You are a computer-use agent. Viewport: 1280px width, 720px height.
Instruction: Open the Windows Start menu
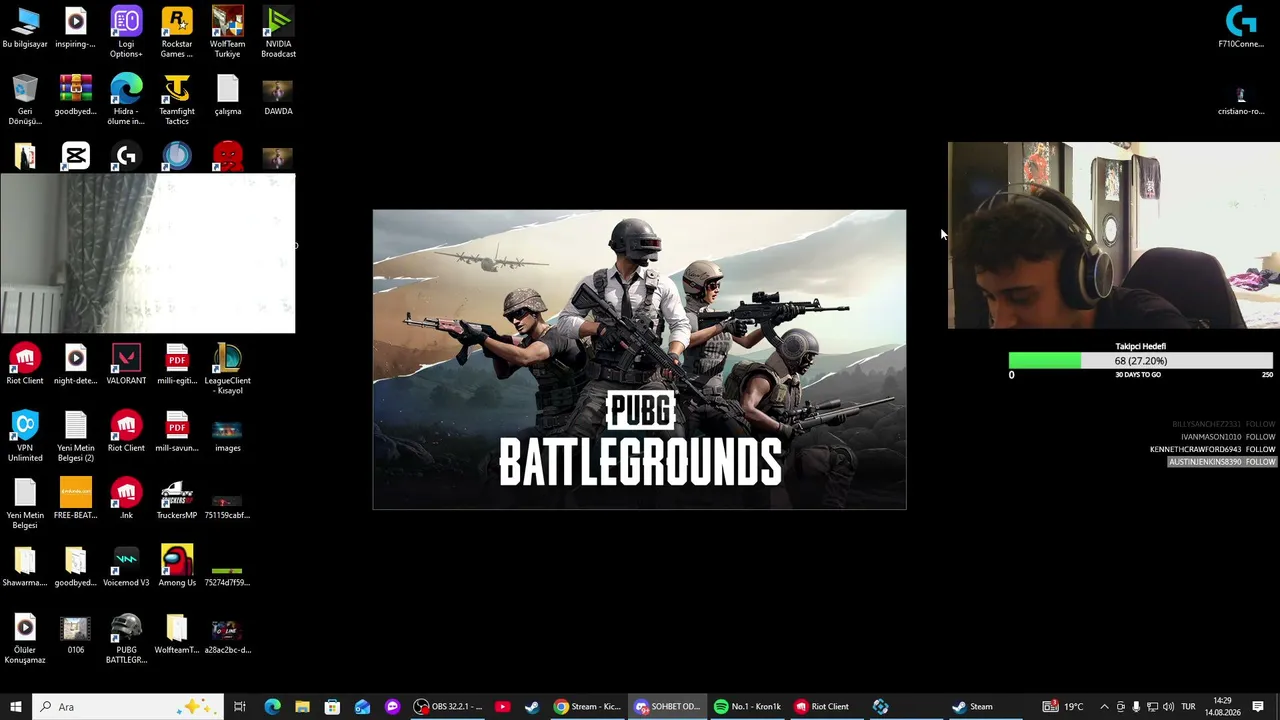click(15, 707)
